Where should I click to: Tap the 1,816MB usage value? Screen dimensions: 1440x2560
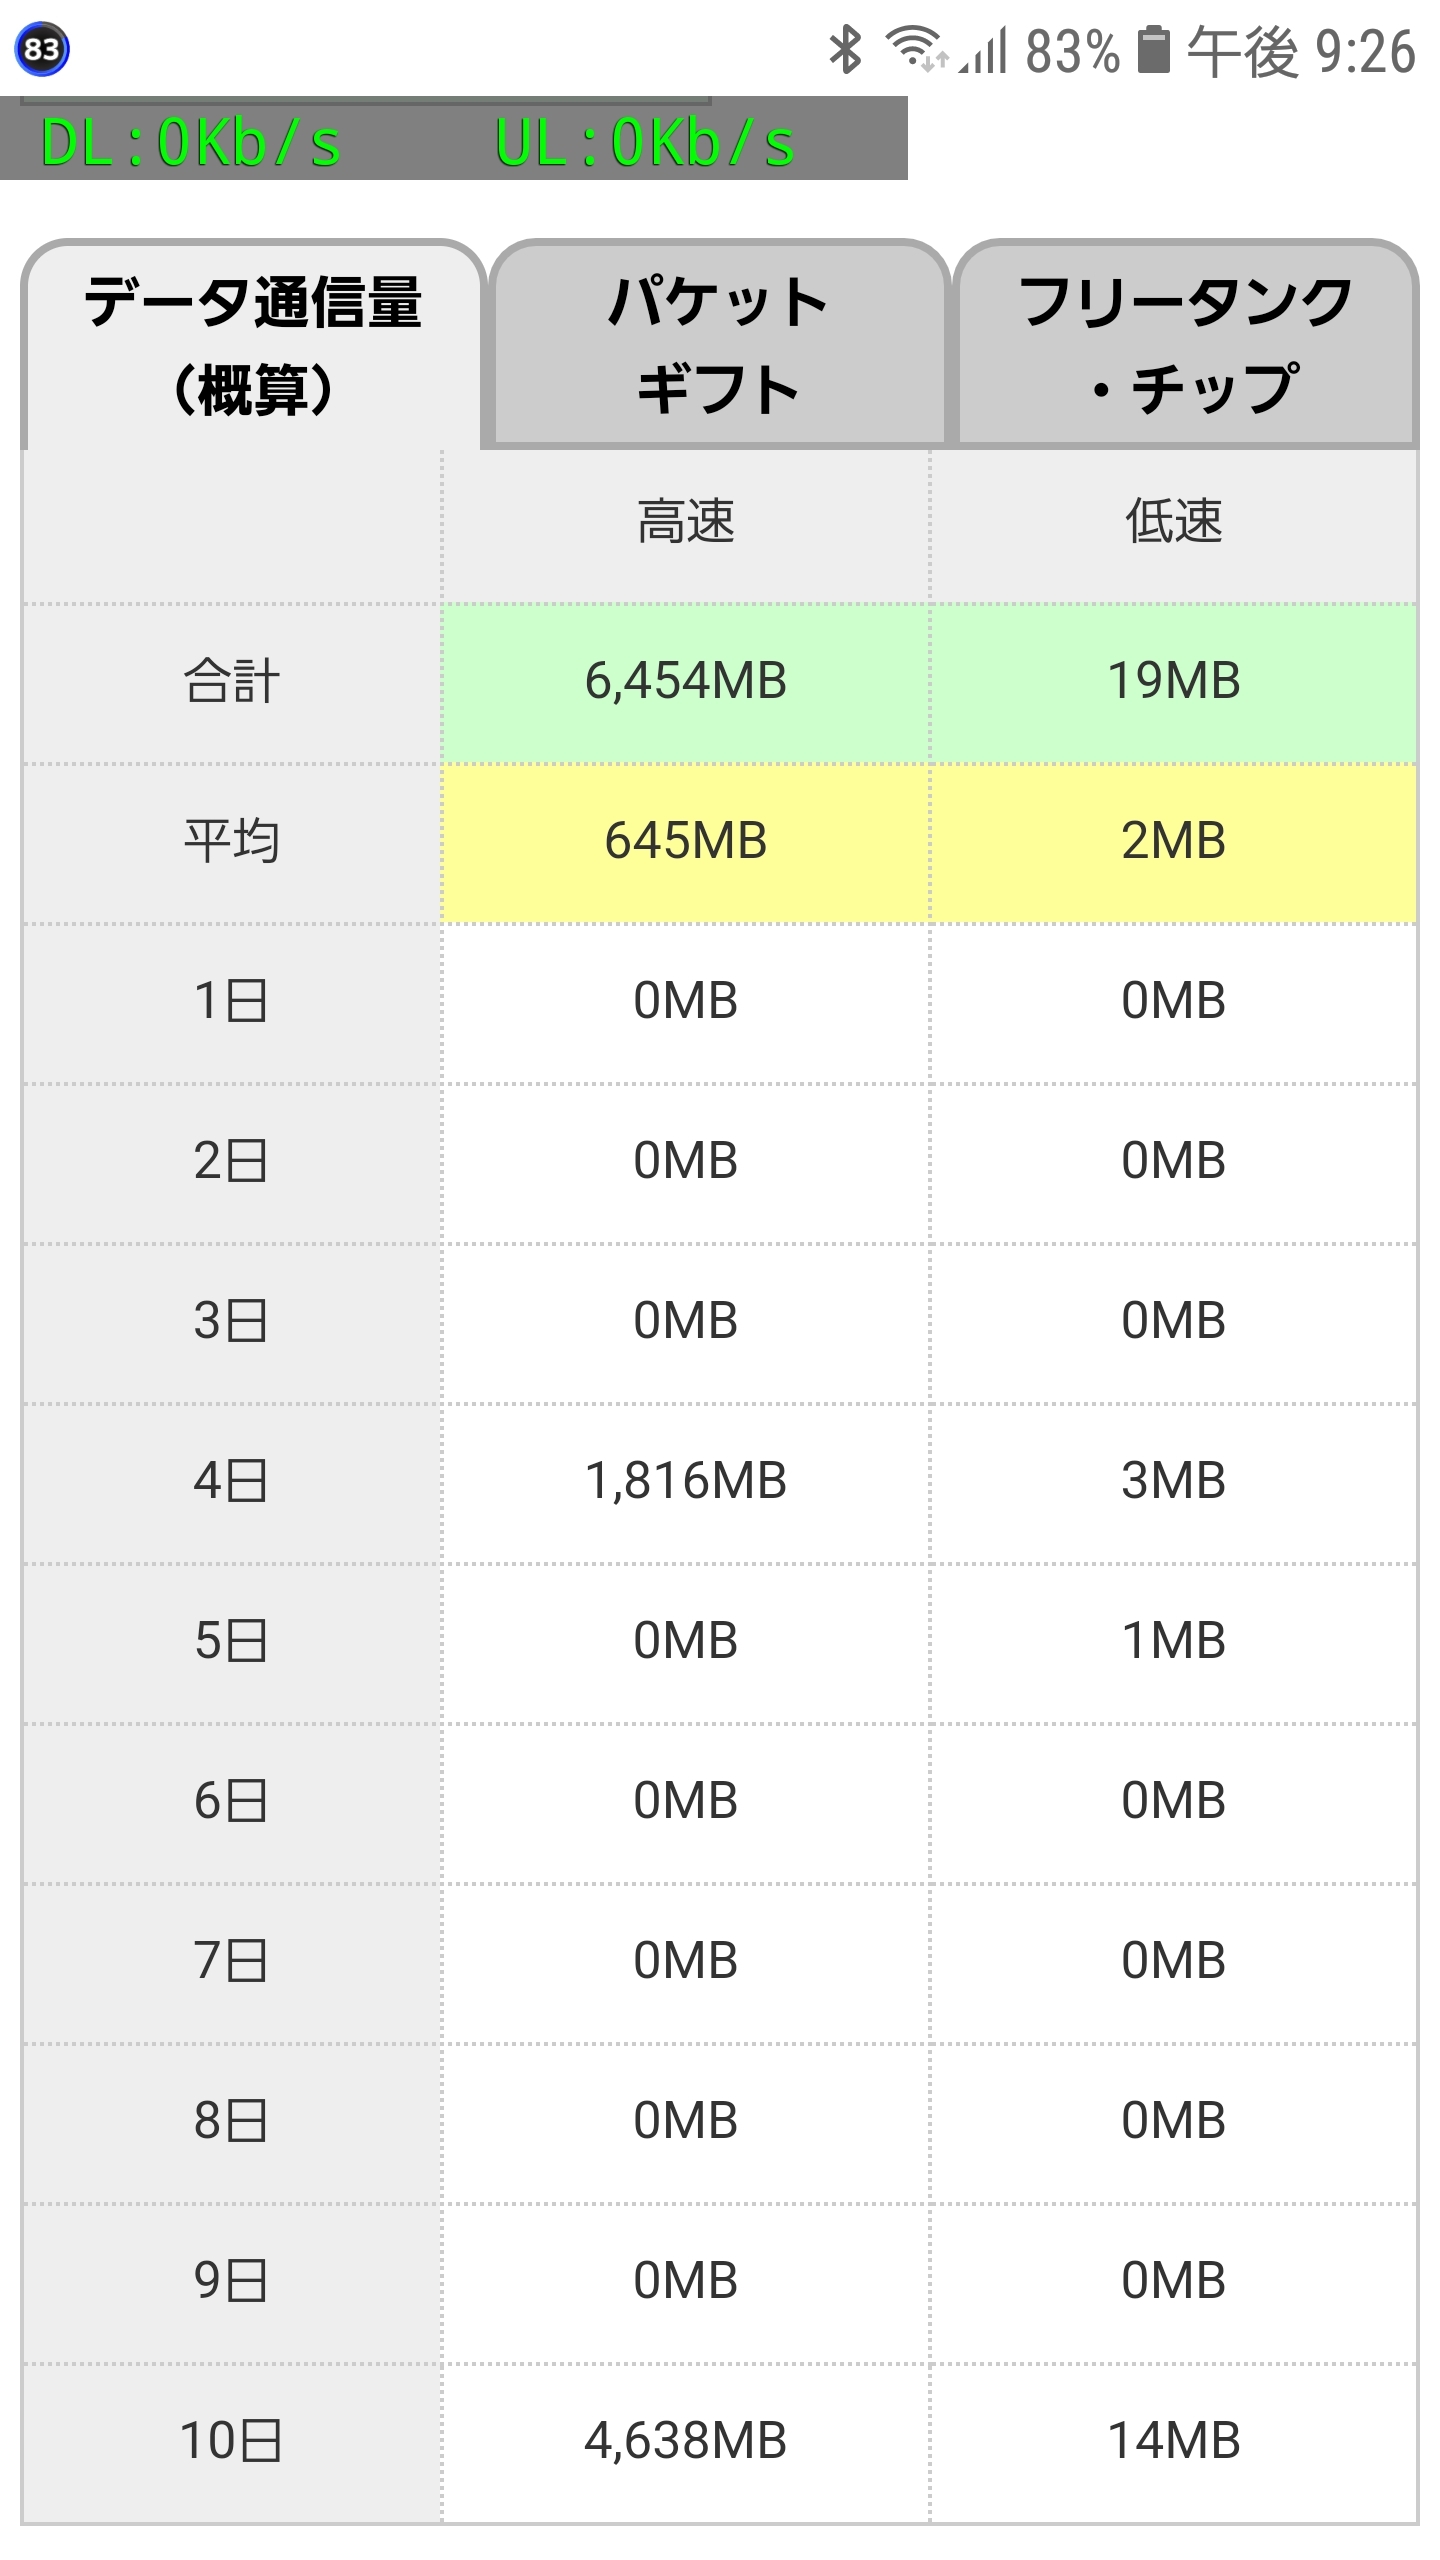(x=686, y=1481)
